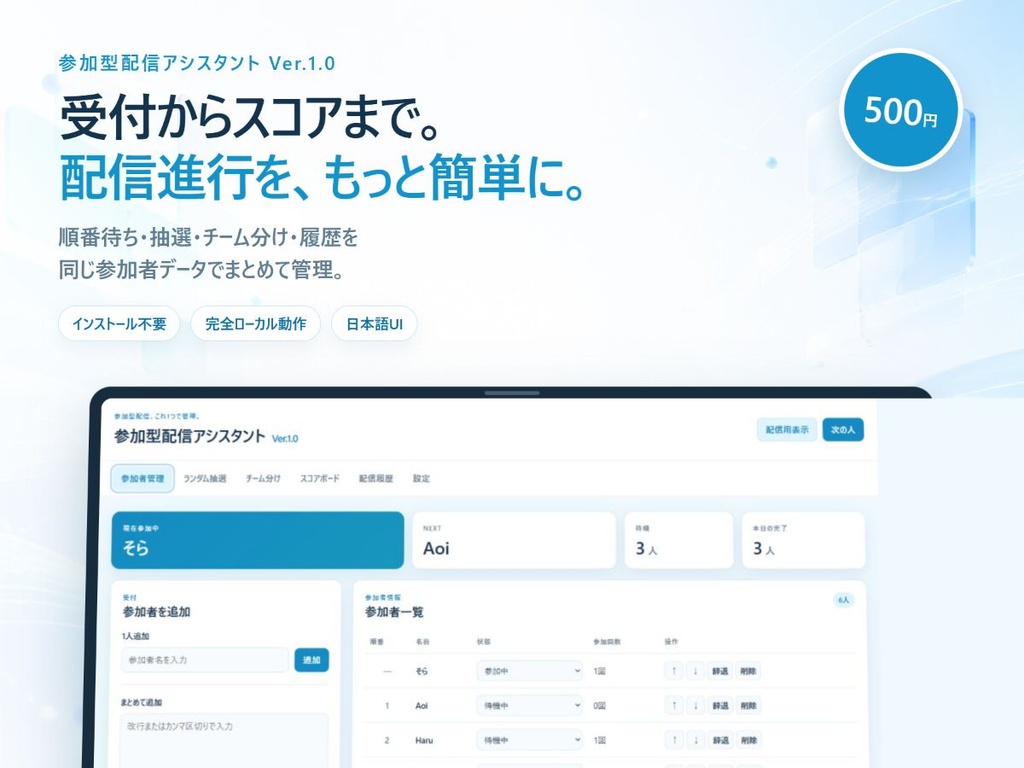The height and width of the screenshot is (768, 1024).
Task: Click the 次の人 button
Action: [842, 430]
